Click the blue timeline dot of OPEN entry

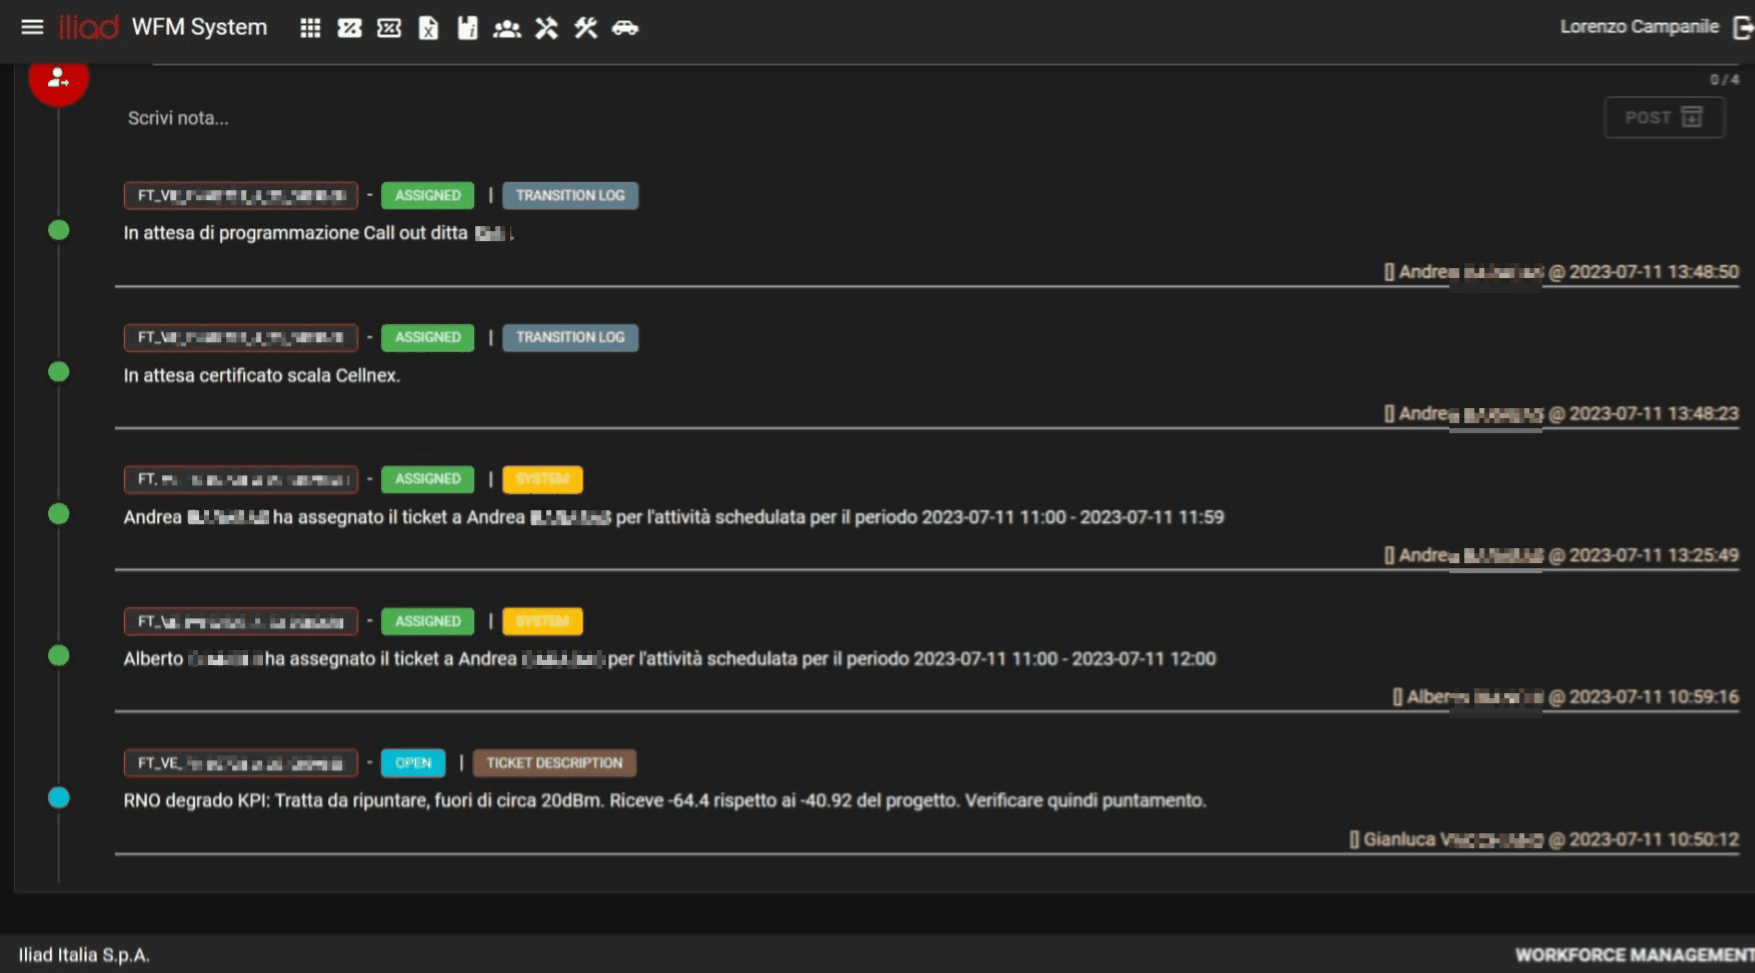click(x=59, y=798)
